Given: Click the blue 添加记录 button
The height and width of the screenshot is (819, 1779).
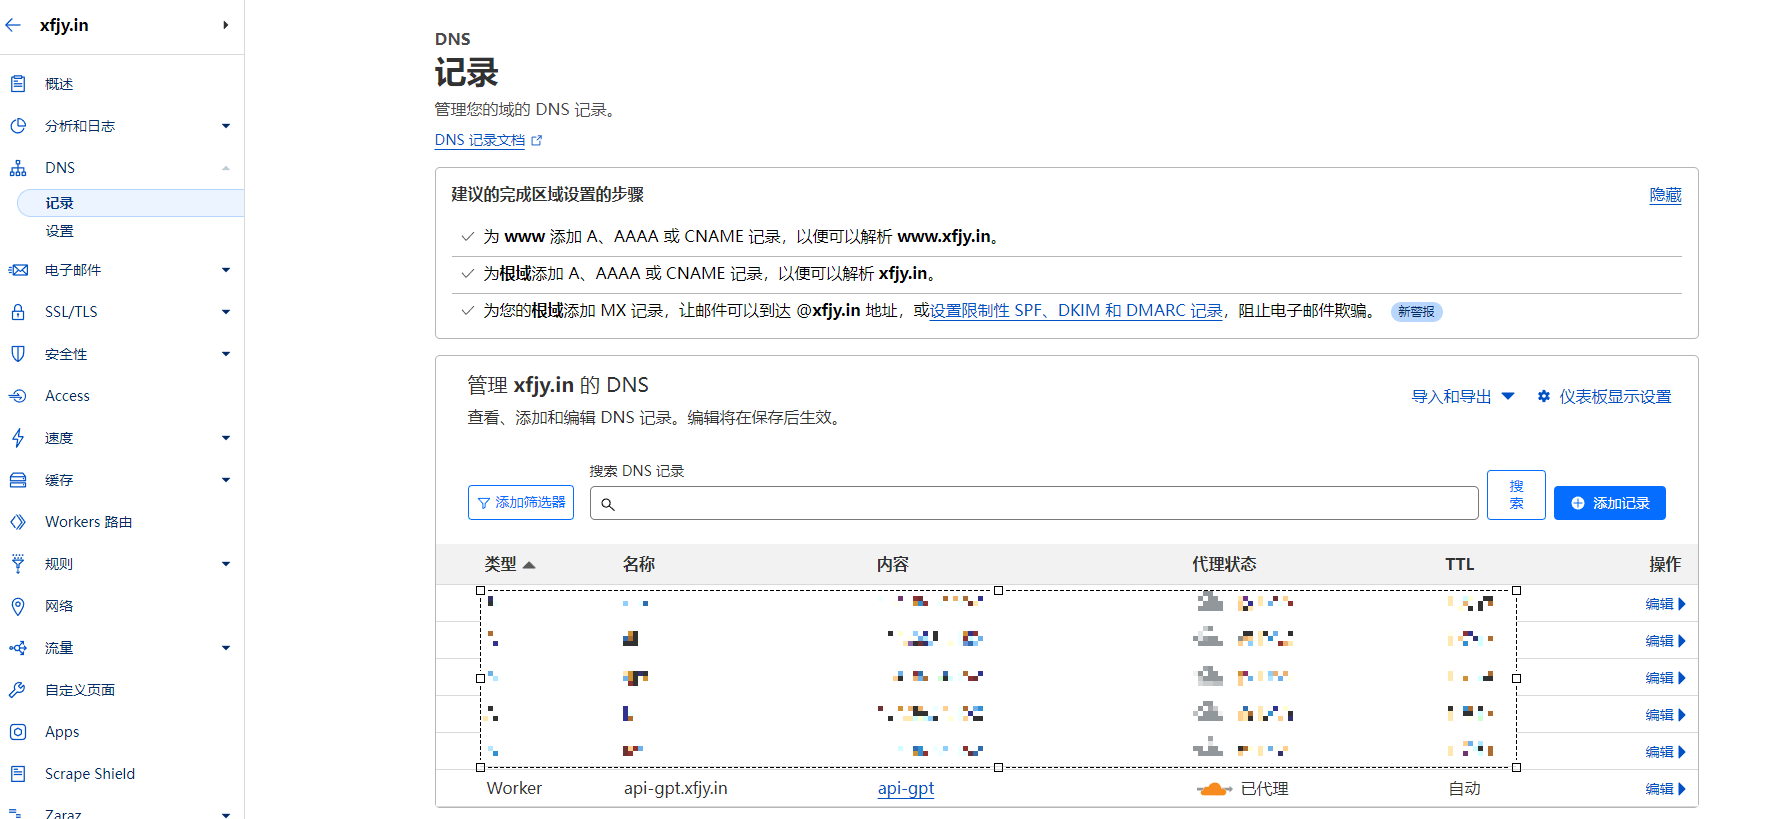Looking at the screenshot, I should 1610,503.
